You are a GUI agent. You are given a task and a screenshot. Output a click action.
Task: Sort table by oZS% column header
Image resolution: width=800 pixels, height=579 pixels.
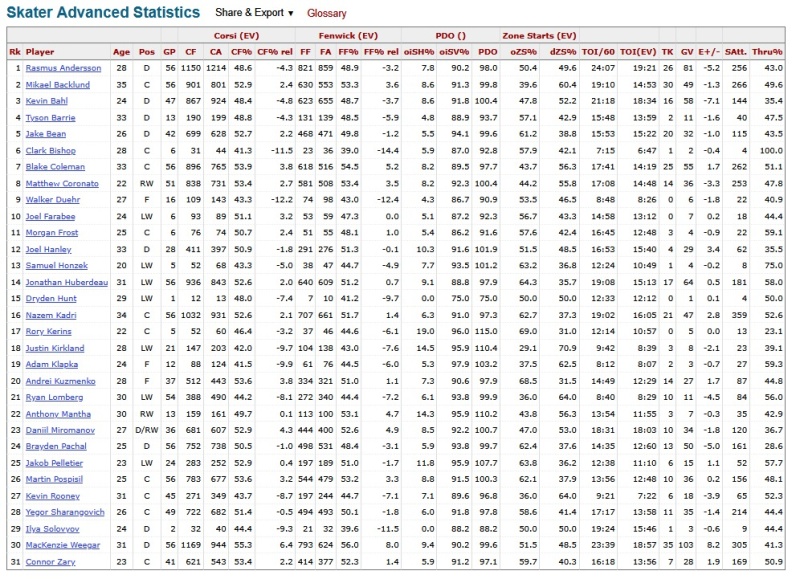(x=523, y=52)
